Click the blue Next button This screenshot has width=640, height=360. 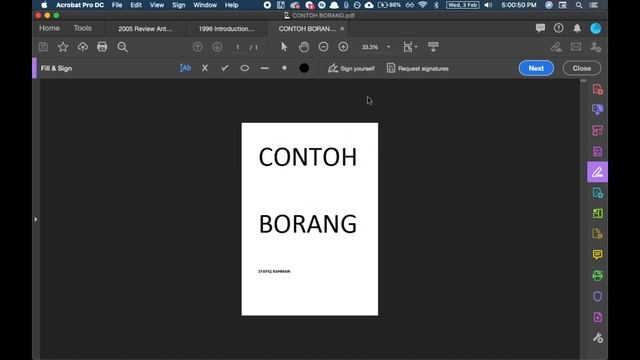536,68
